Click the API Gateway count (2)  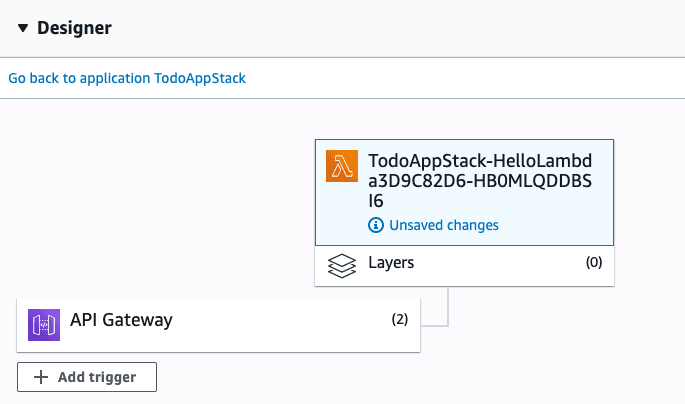(x=400, y=321)
